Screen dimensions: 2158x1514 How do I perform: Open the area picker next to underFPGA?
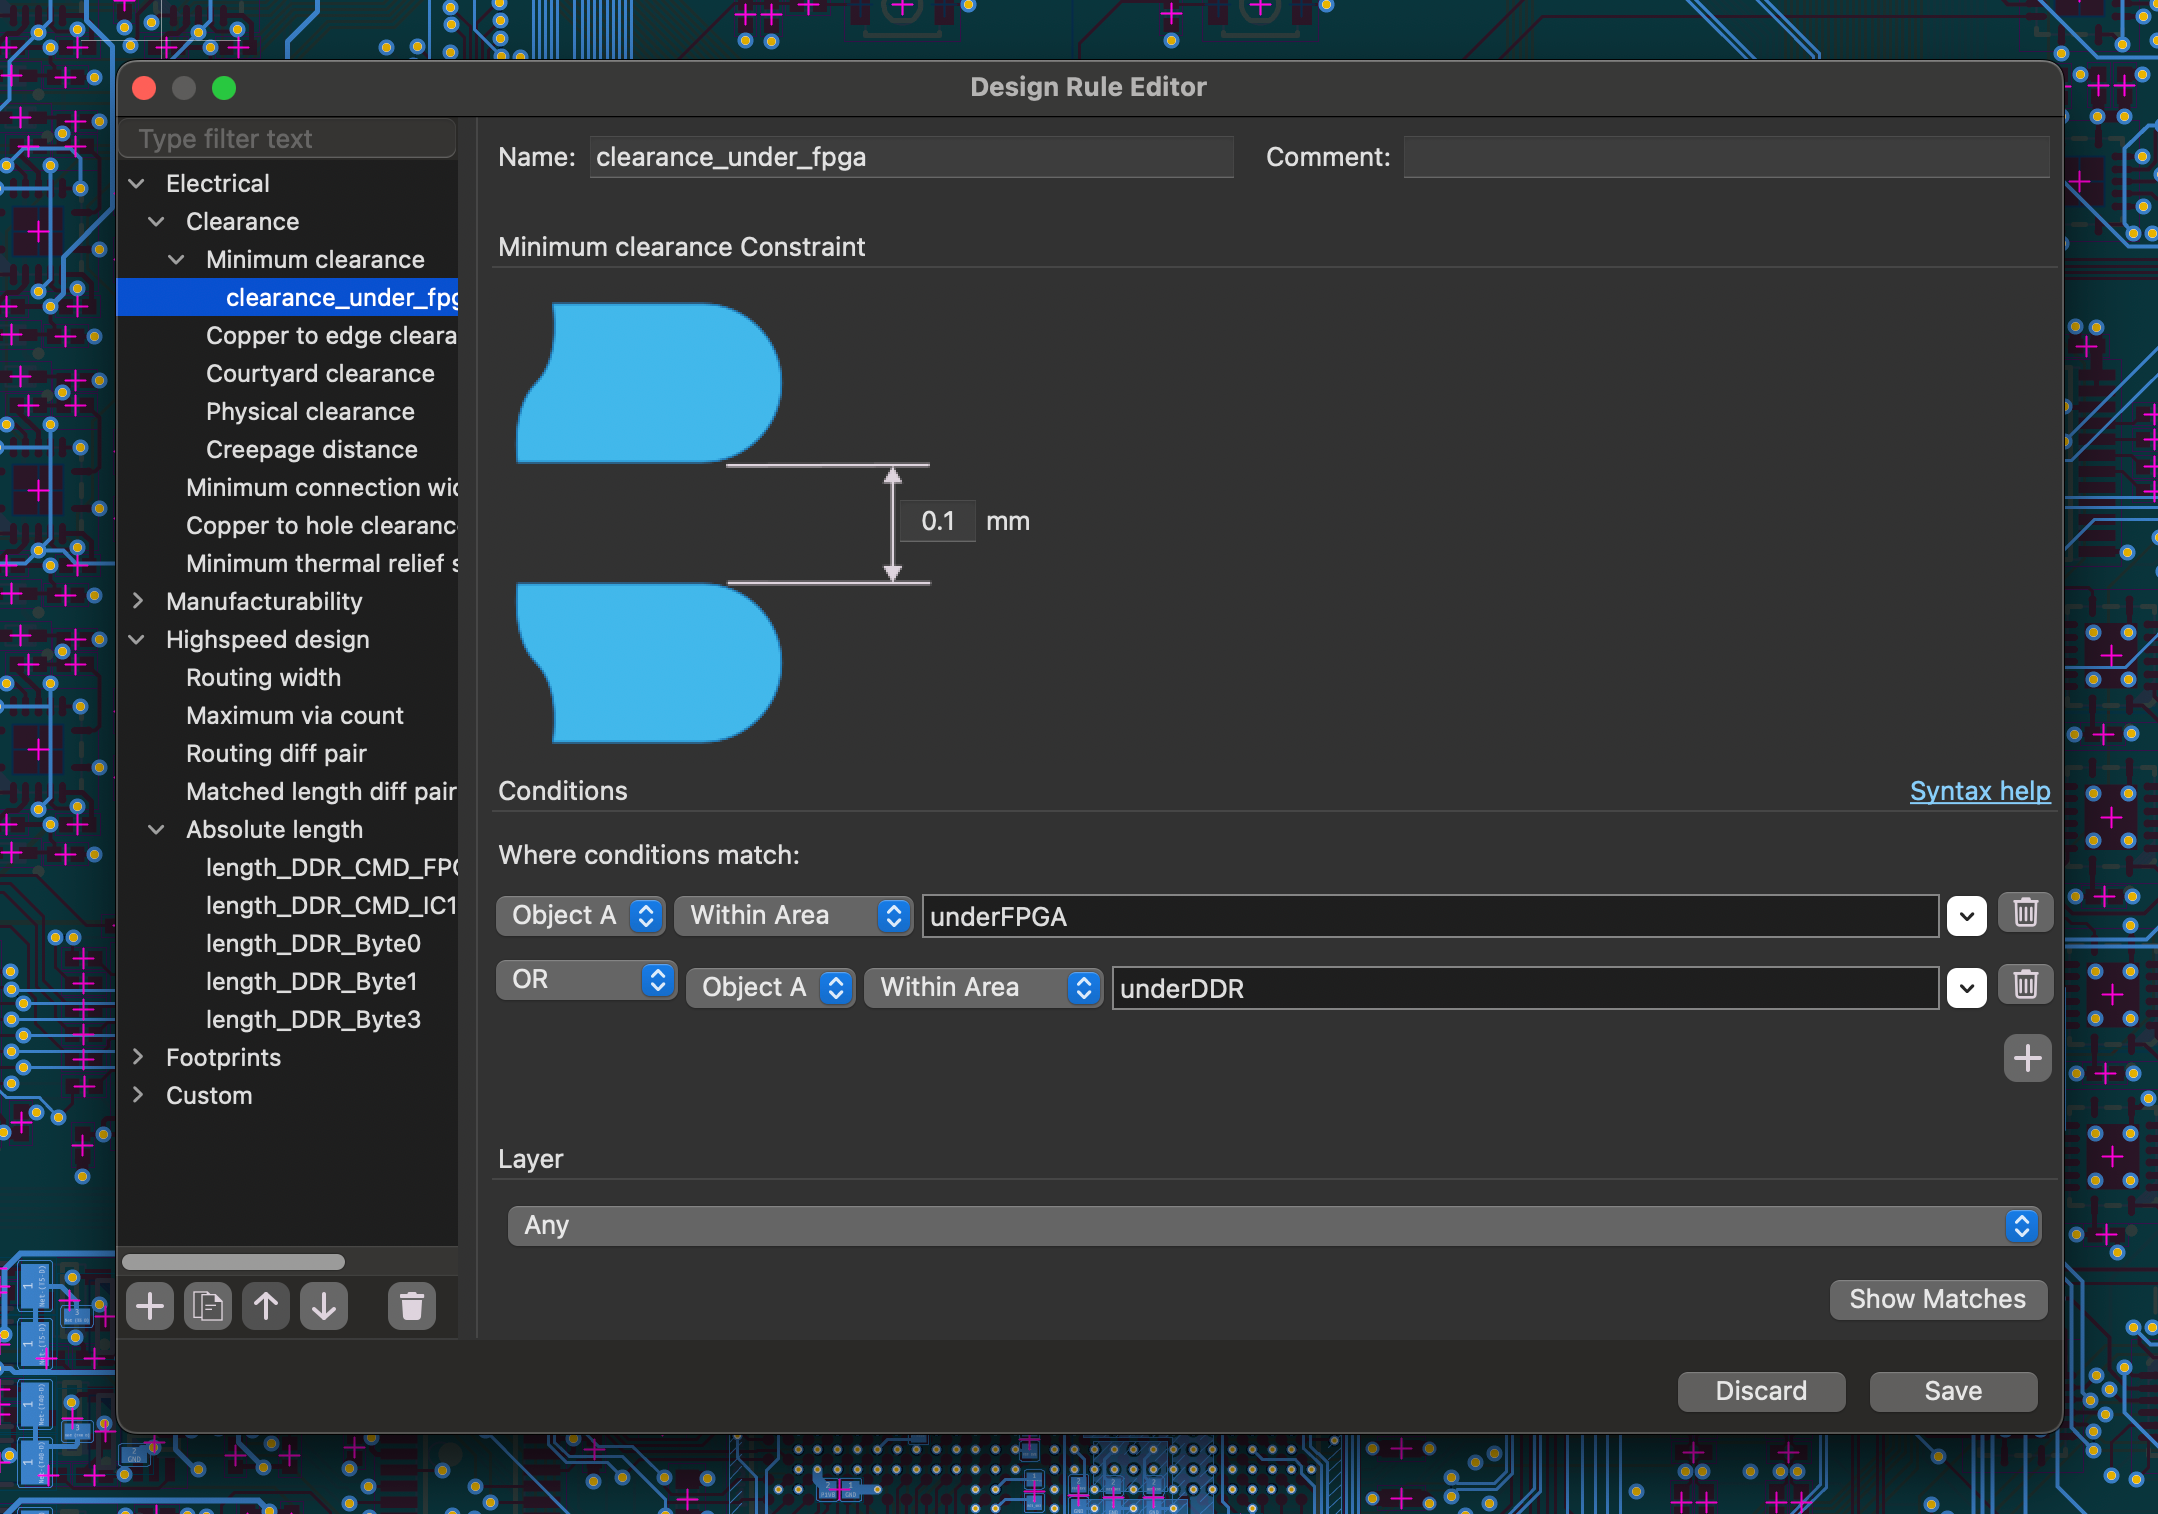point(1966,915)
